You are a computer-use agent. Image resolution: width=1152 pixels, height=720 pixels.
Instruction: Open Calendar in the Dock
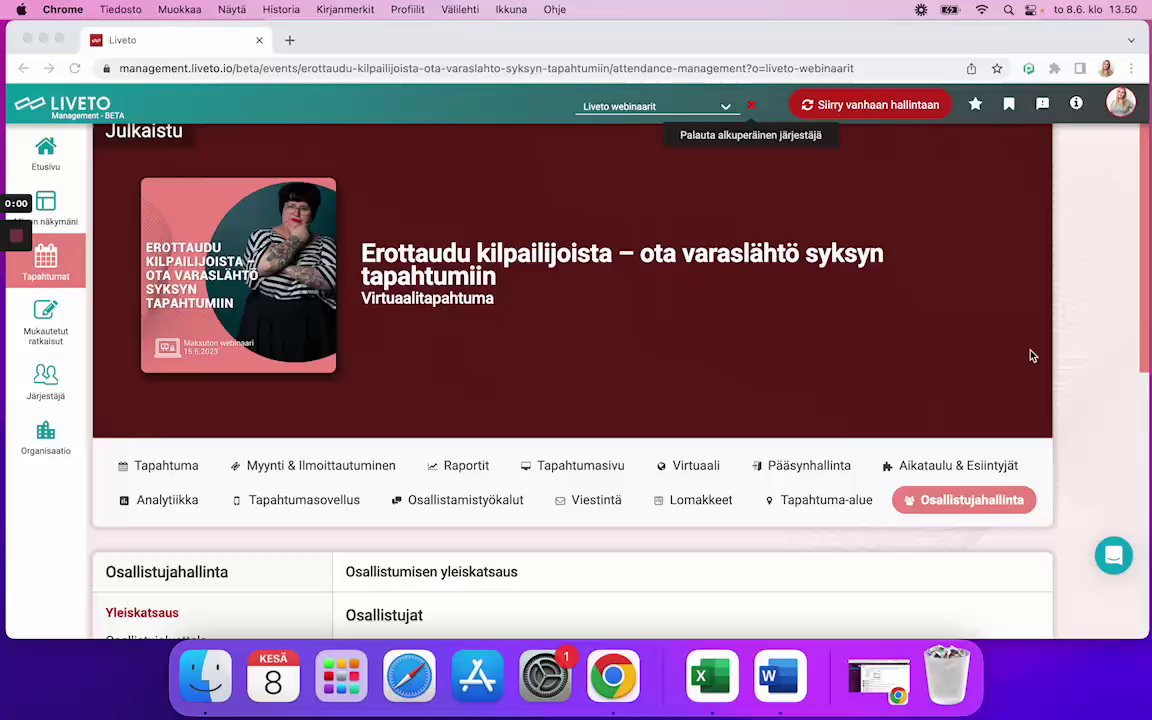tap(273, 676)
